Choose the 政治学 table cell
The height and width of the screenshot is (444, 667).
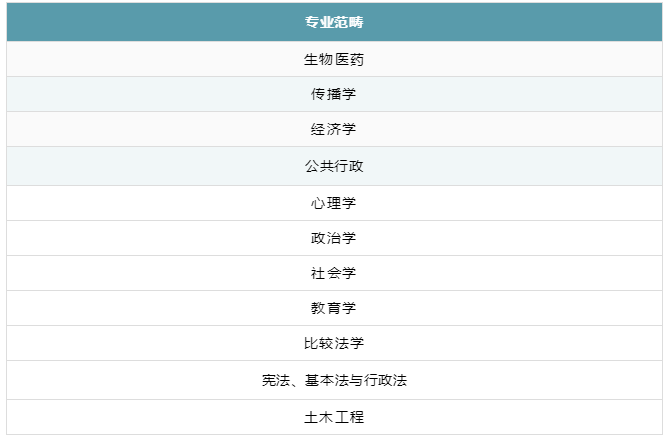pos(333,238)
